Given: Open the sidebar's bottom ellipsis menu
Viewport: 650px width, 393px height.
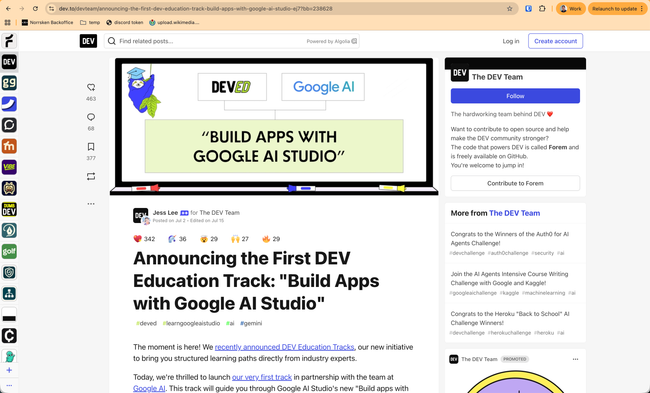Looking at the screenshot, I should click(x=9, y=386).
